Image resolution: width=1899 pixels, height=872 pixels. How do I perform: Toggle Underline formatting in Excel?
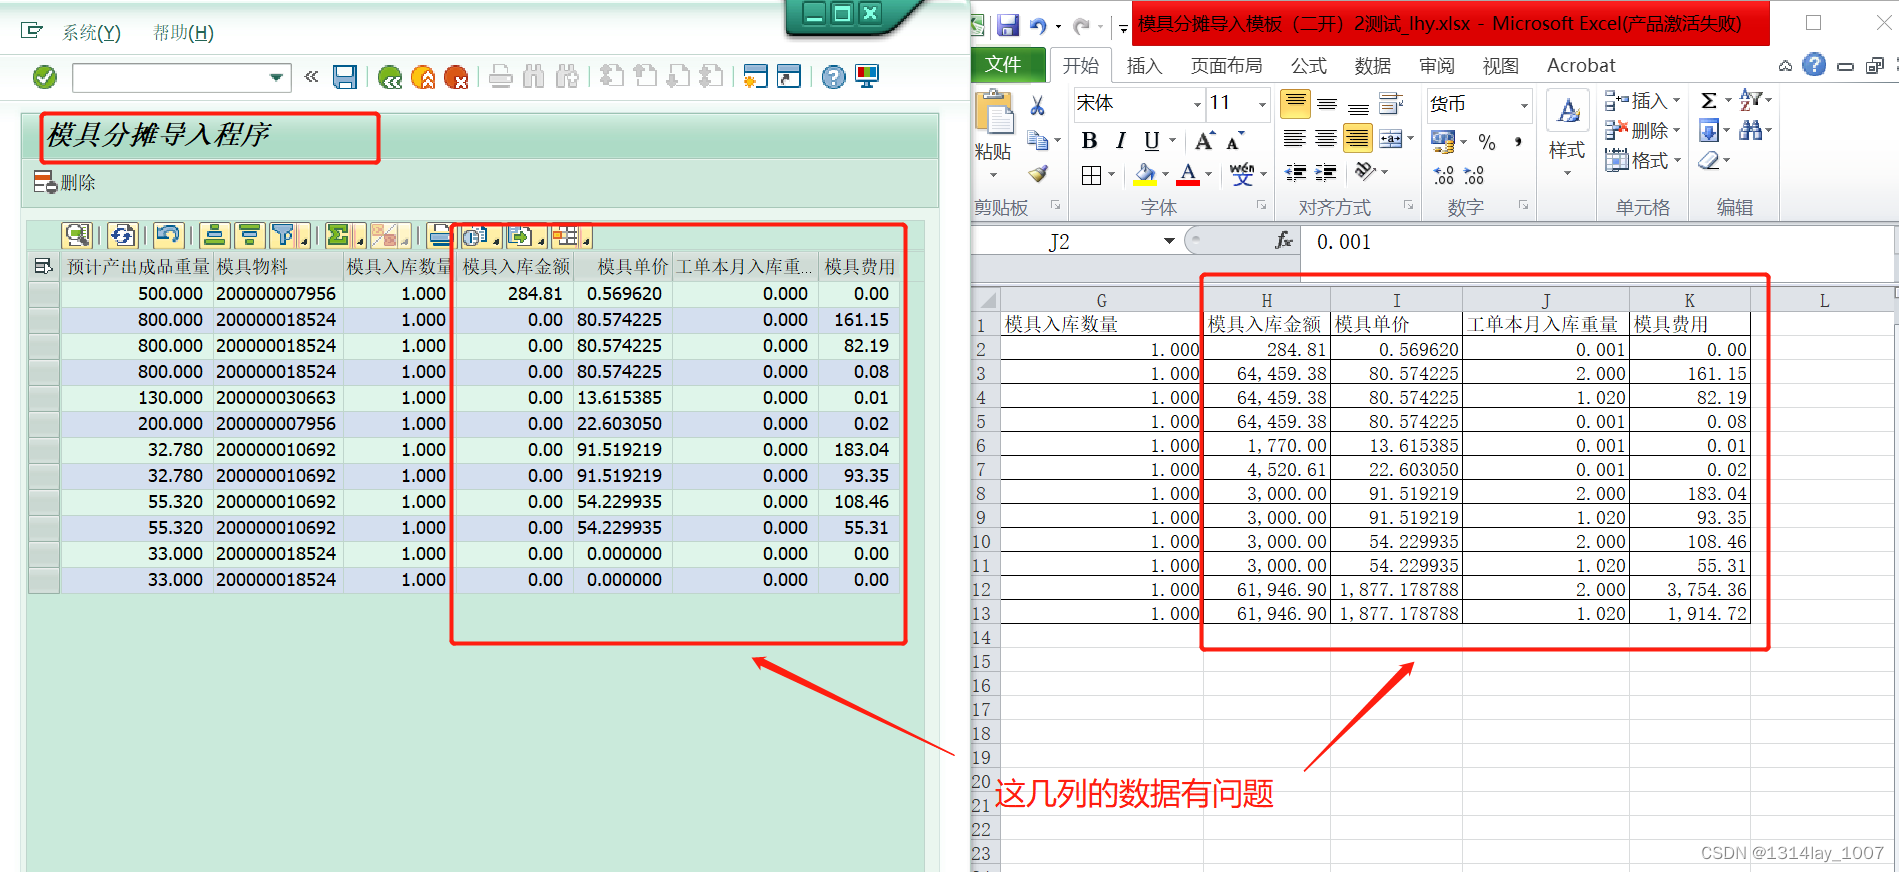click(x=1152, y=141)
